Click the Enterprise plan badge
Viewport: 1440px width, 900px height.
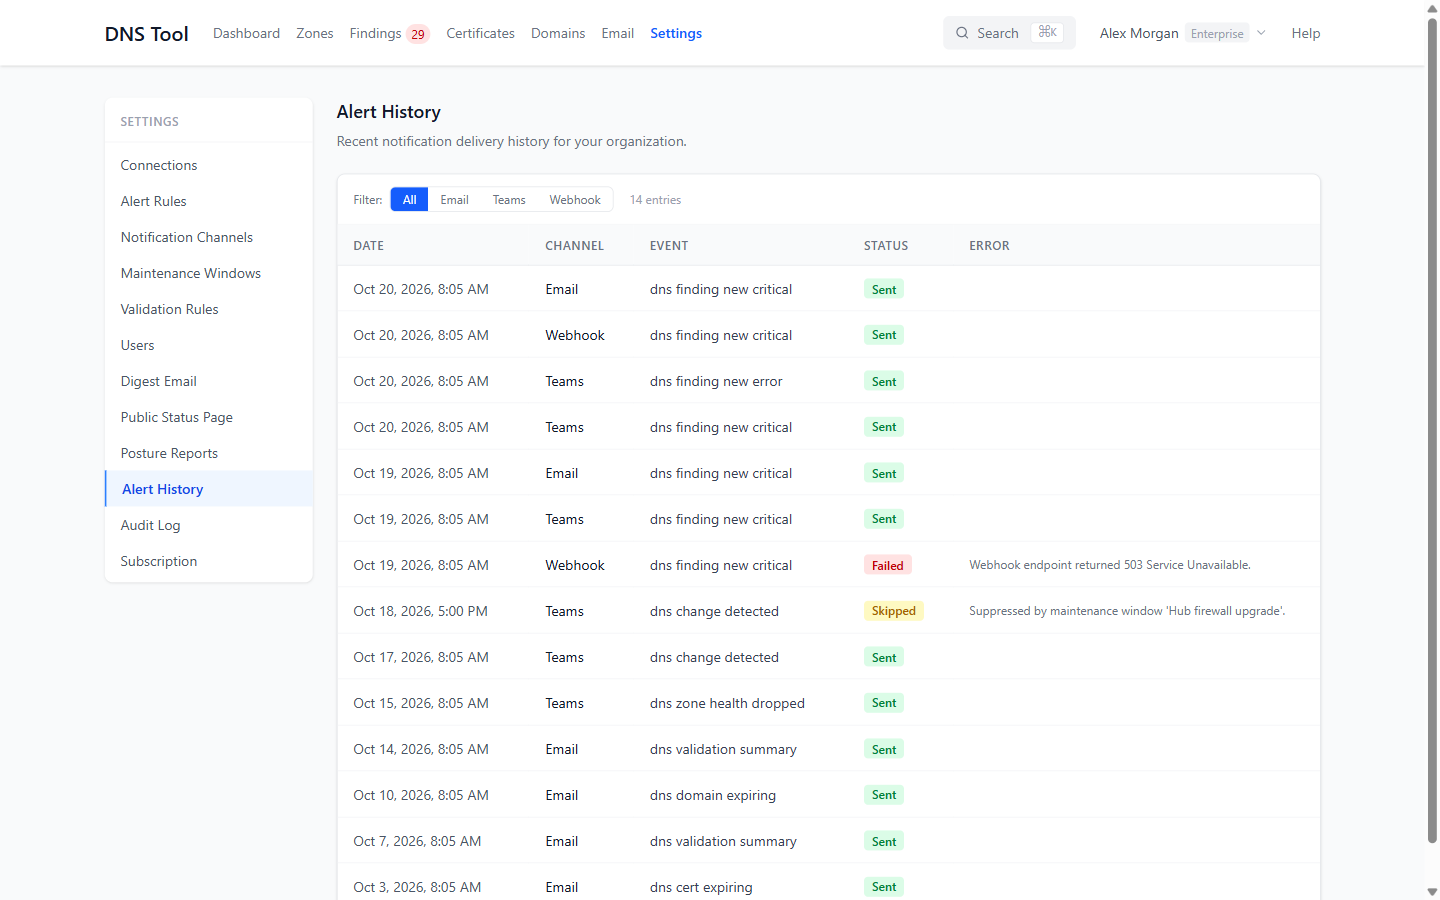1217,33
